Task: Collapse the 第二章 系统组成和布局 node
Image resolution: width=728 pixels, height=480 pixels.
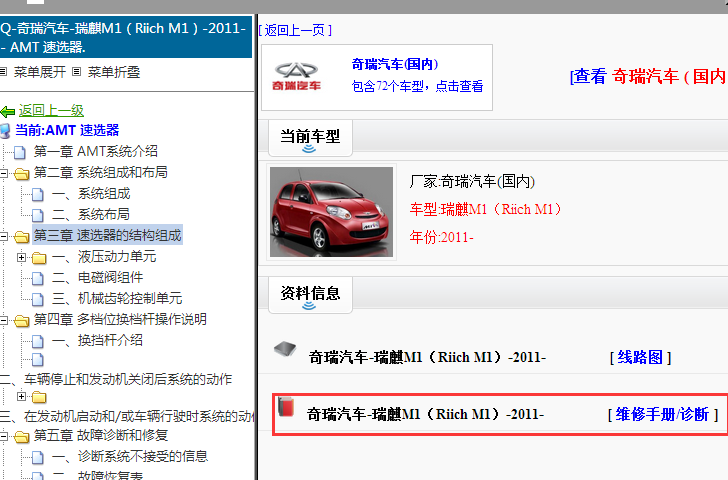Action: pos(4,173)
